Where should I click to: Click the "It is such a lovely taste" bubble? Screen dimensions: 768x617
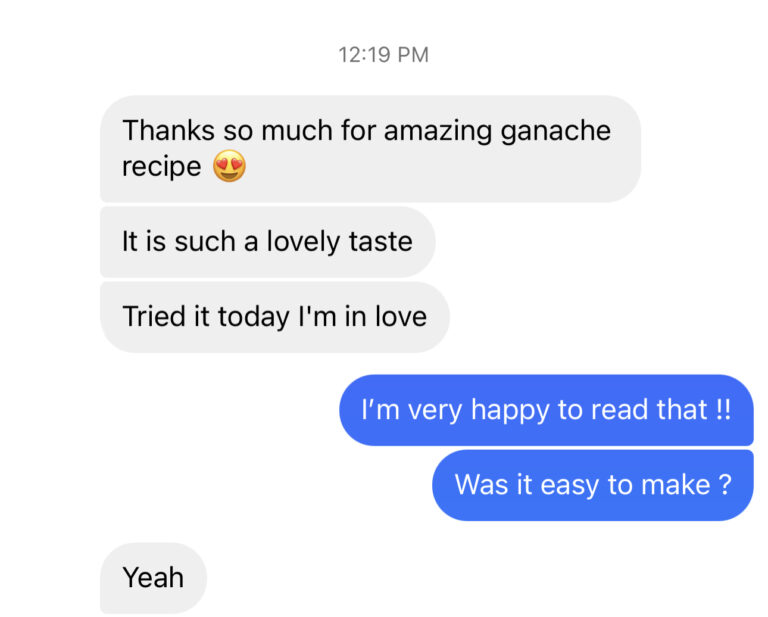click(267, 242)
